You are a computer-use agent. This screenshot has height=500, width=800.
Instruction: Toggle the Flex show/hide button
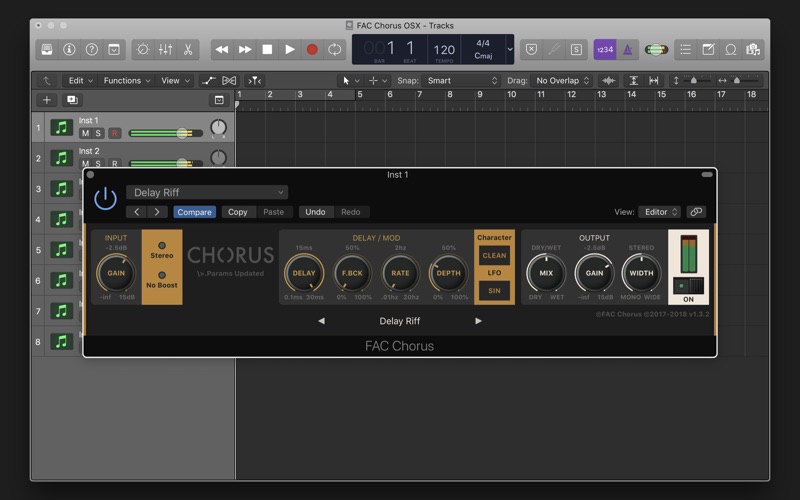[229, 81]
